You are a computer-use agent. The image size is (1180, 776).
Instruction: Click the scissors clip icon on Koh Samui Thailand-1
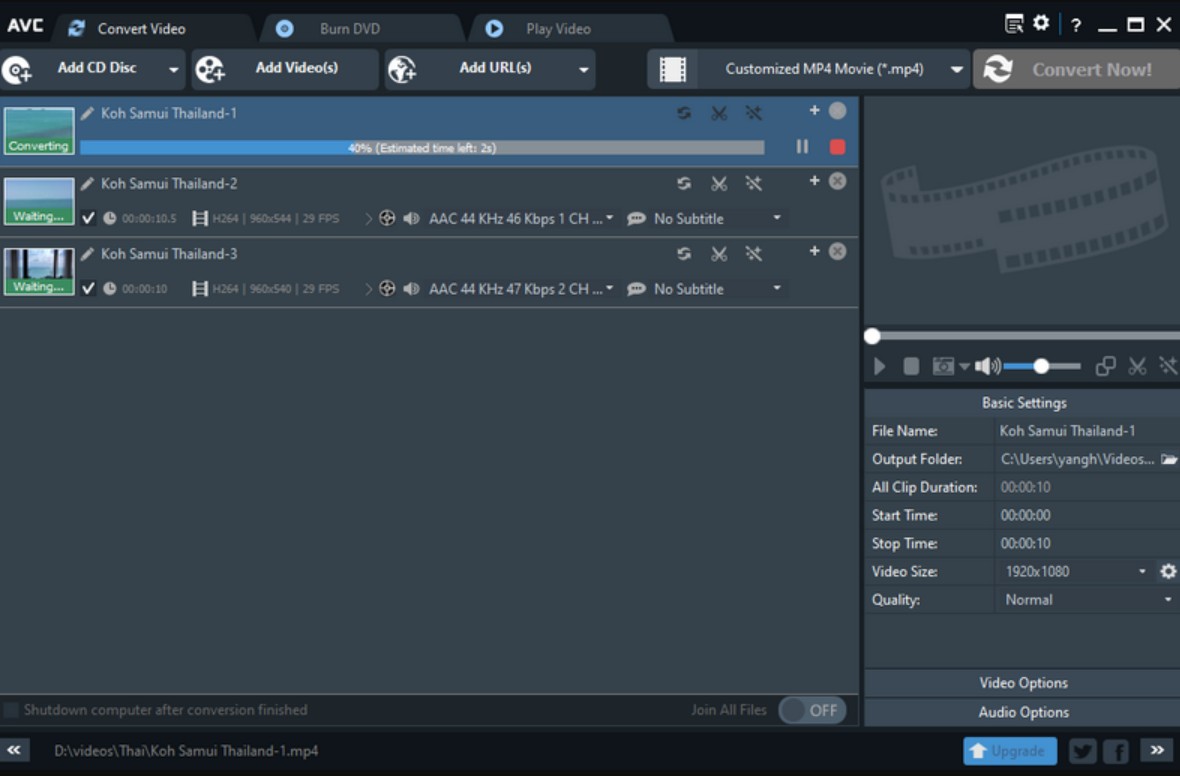[x=719, y=113]
